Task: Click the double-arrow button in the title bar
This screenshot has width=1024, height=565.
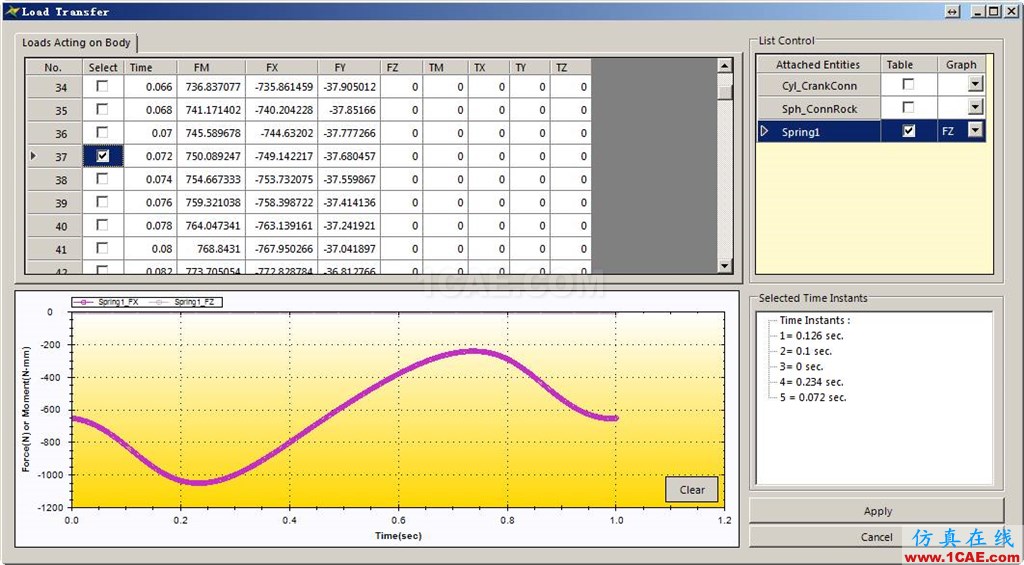Action: click(x=953, y=11)
